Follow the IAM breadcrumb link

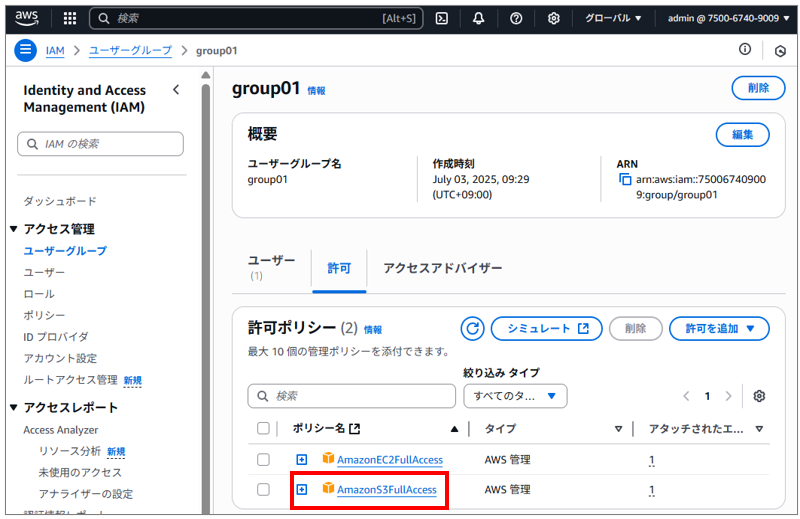55,51
